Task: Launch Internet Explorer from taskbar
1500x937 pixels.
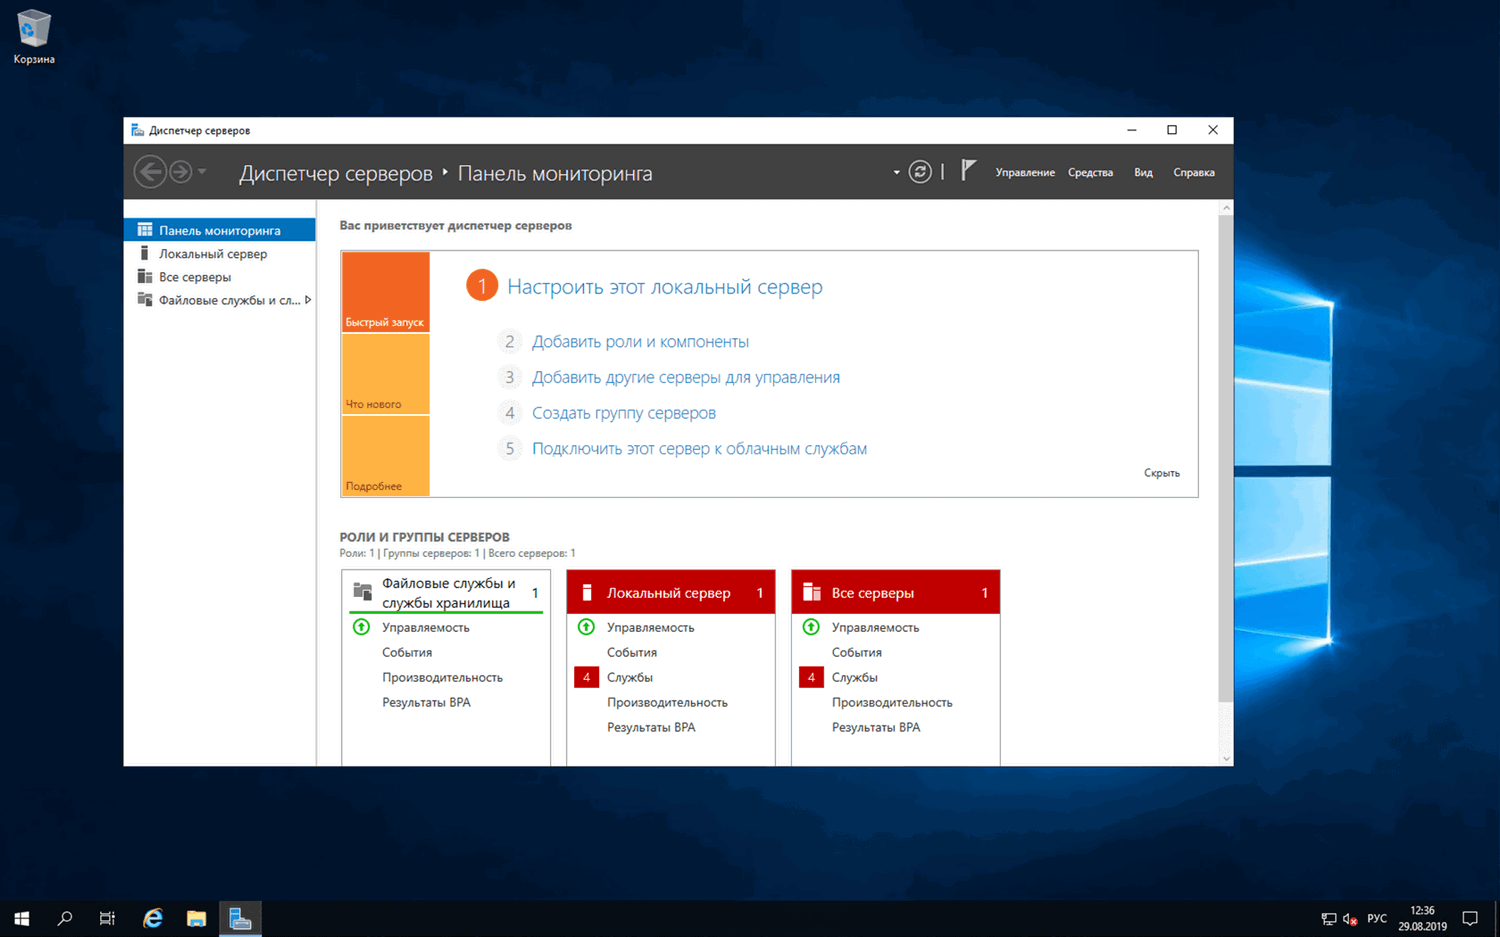Action: coord(153,918)
